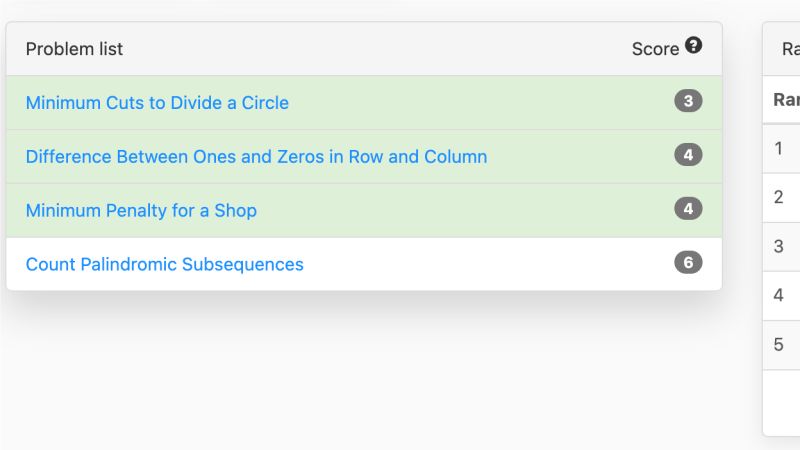
Task: Click the score badge showing 3
Action: pyautogui.click(x=688, y=101)
